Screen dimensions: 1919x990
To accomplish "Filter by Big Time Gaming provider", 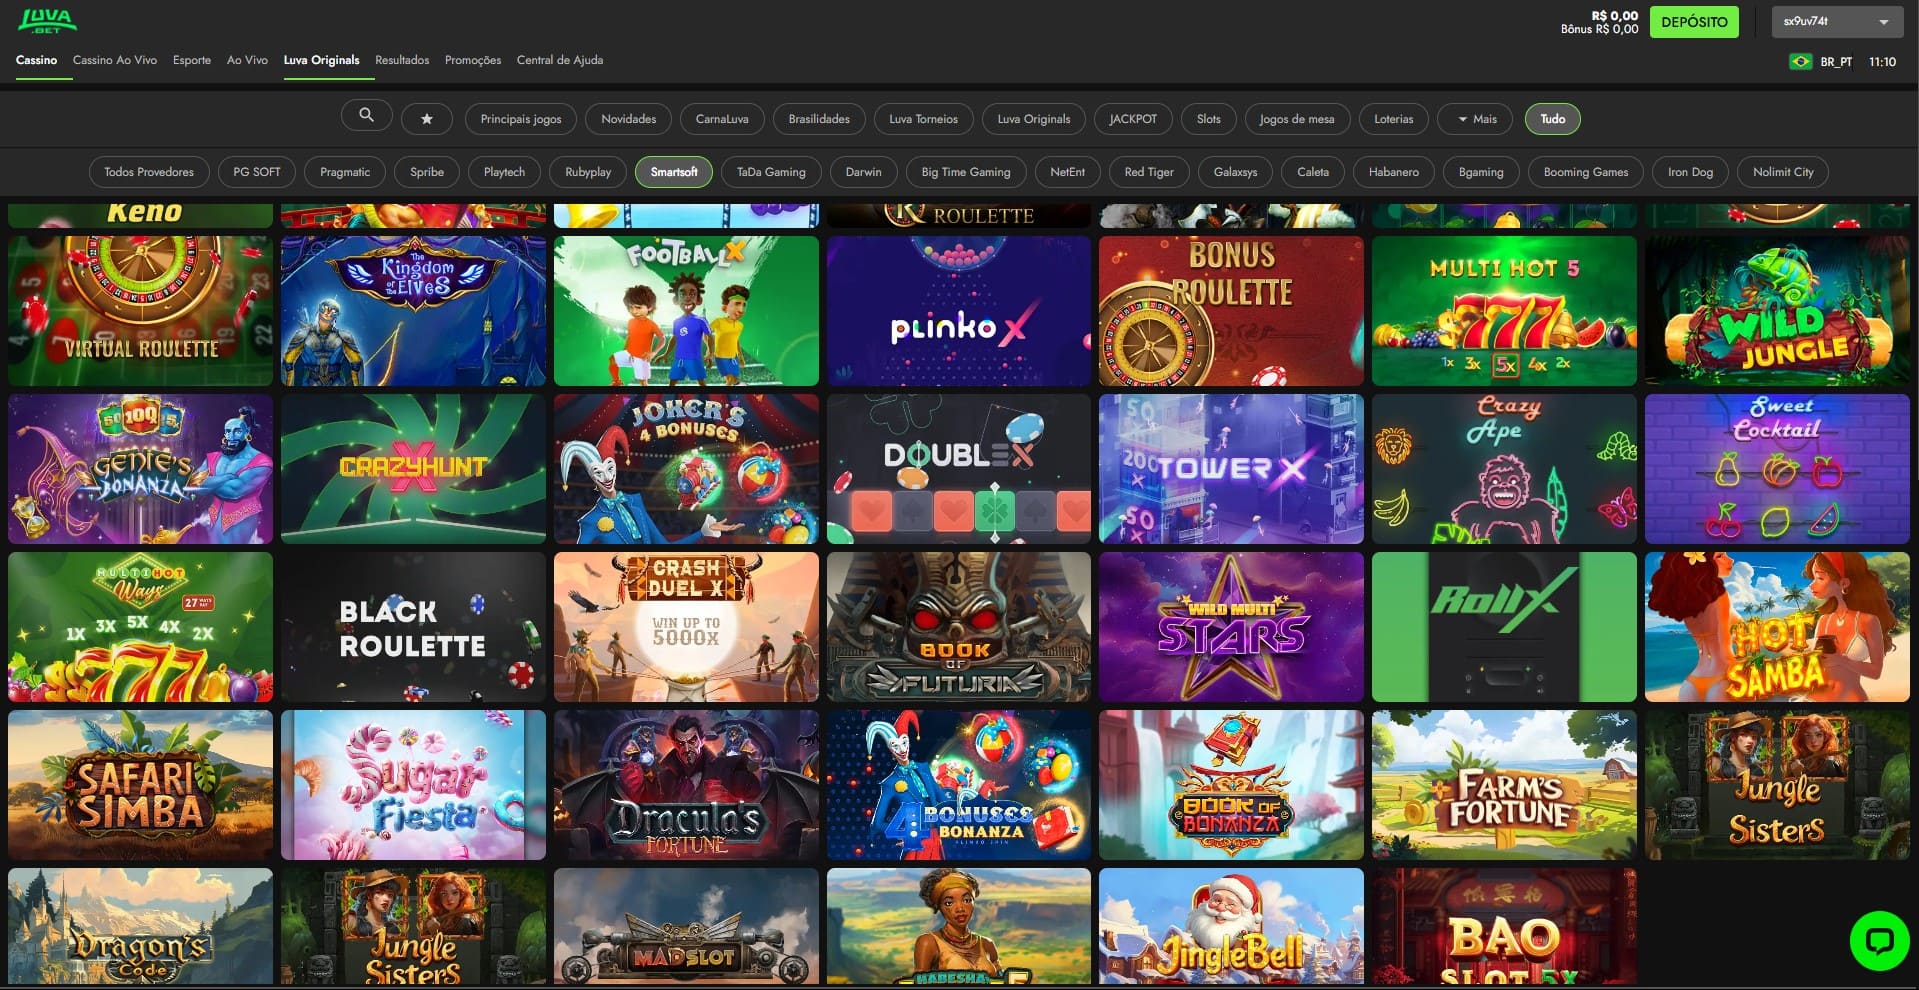I will (966, 172).
